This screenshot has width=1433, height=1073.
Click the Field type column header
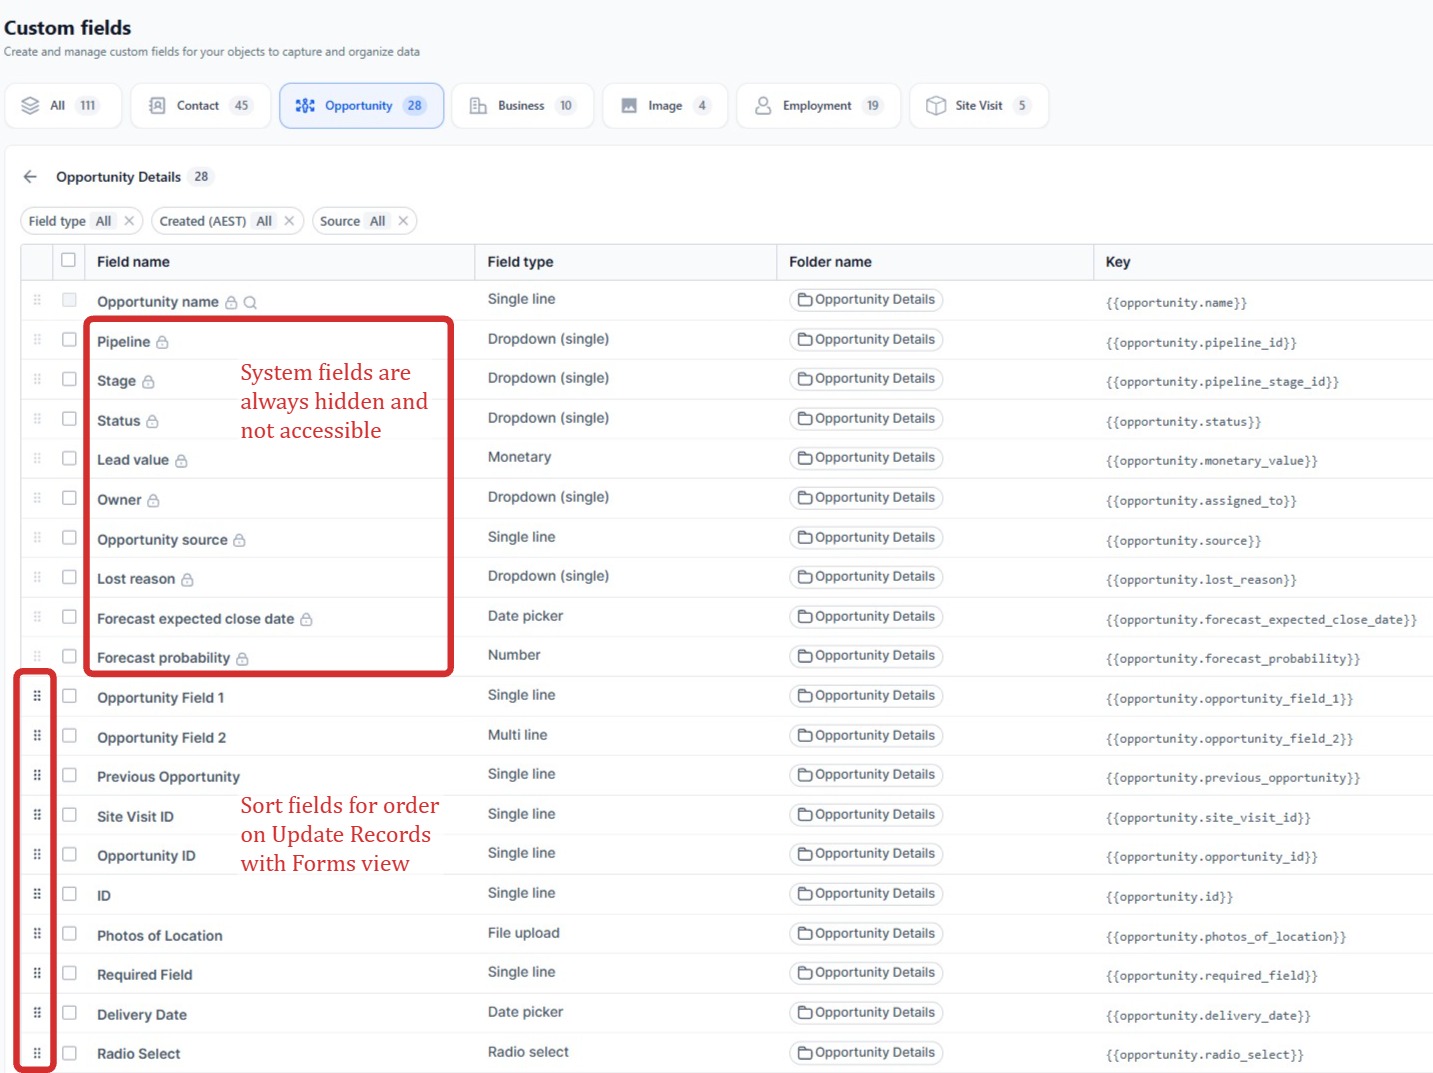[520, 262]
